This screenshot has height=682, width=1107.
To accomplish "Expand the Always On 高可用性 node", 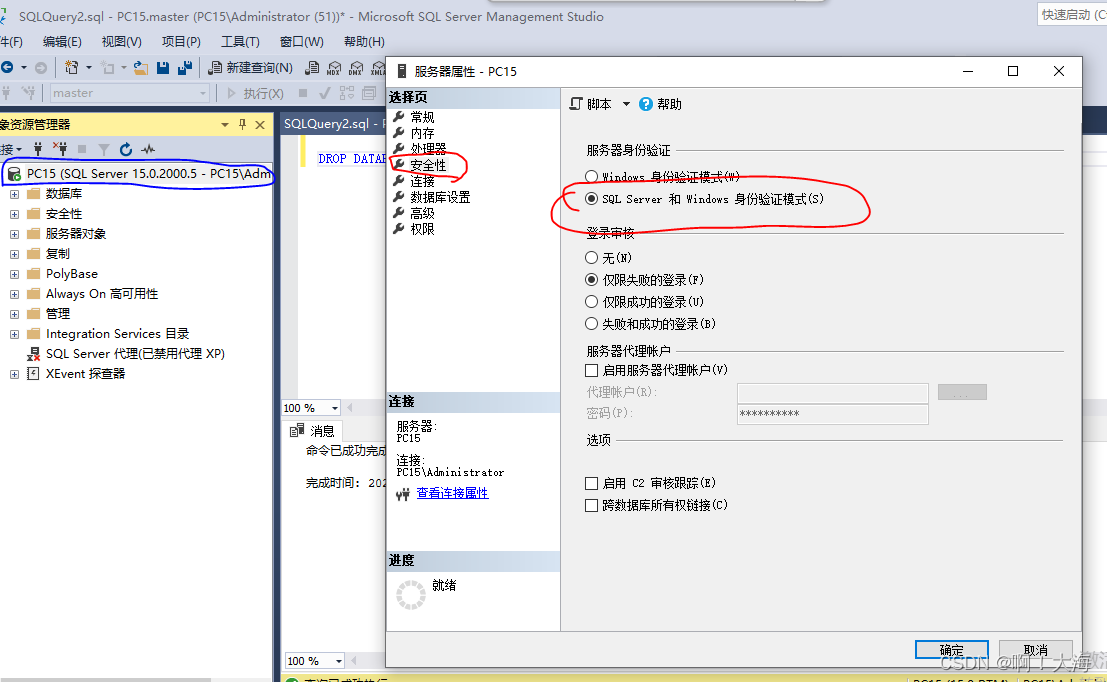I will click(14, 294).
